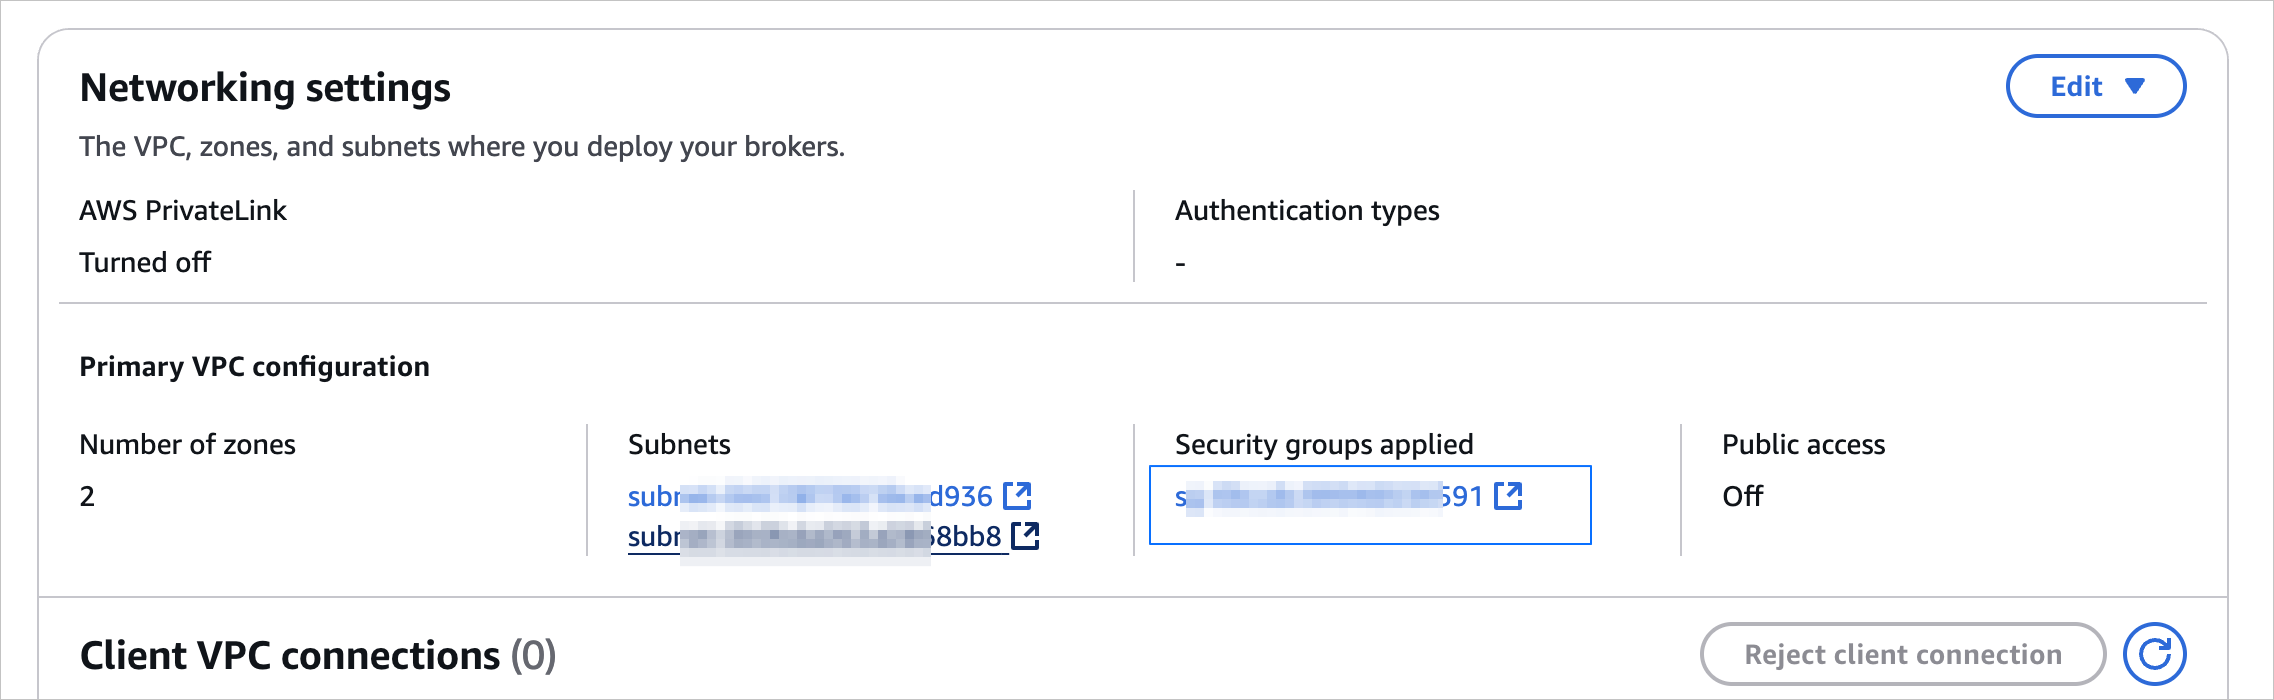Image resolution: width=2274 pixels, height=700 pixels.
Task: Click external-link icon beside the 8bb8 subnet
Action: 1025,536
